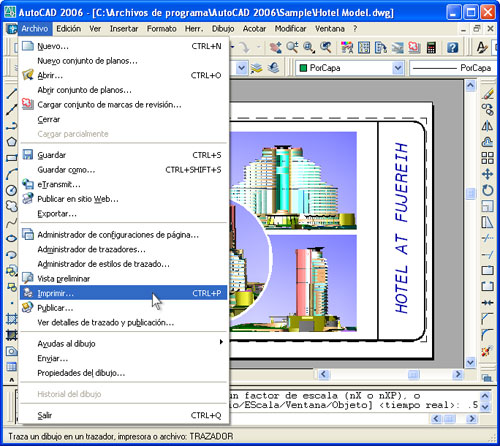Select the Erase tool in modify toolbar
This screenshot has height=446, width=500.
pos(487,94)
